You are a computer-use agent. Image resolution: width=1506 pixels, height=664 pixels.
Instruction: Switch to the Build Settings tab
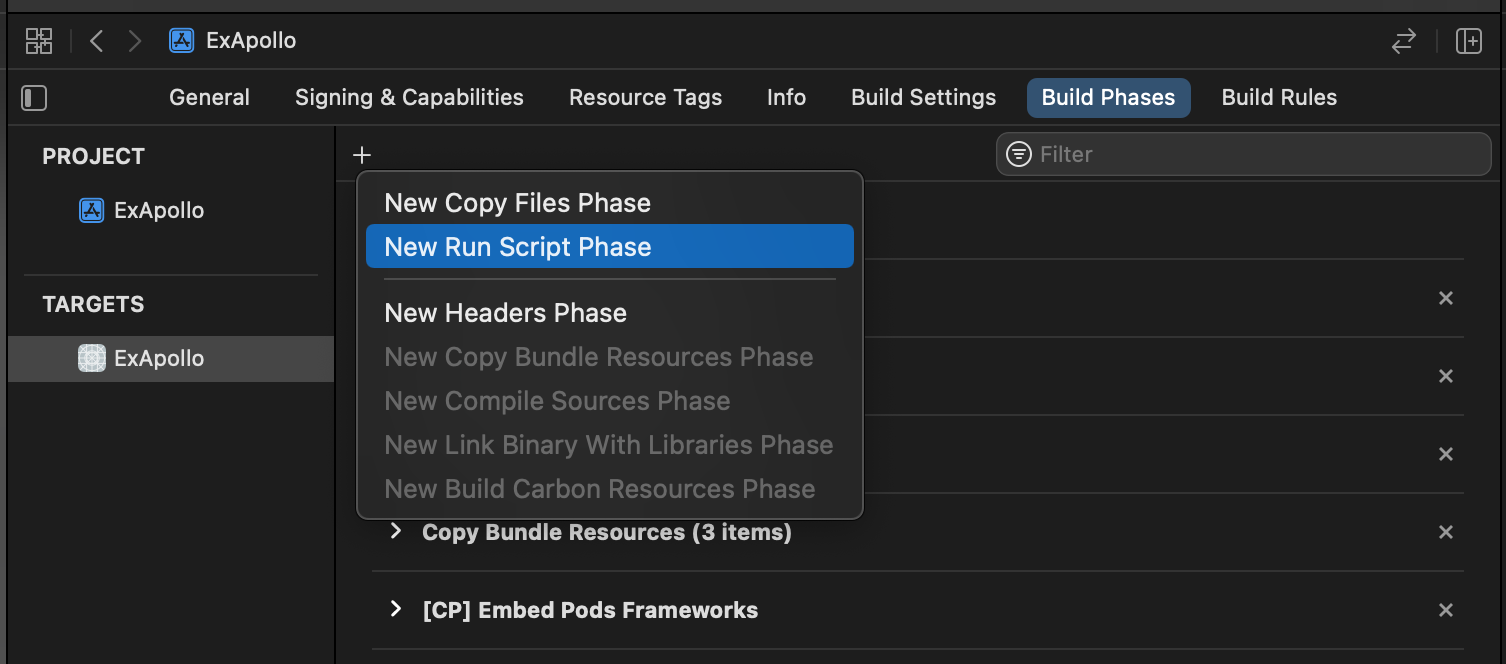tap(923, 98)
